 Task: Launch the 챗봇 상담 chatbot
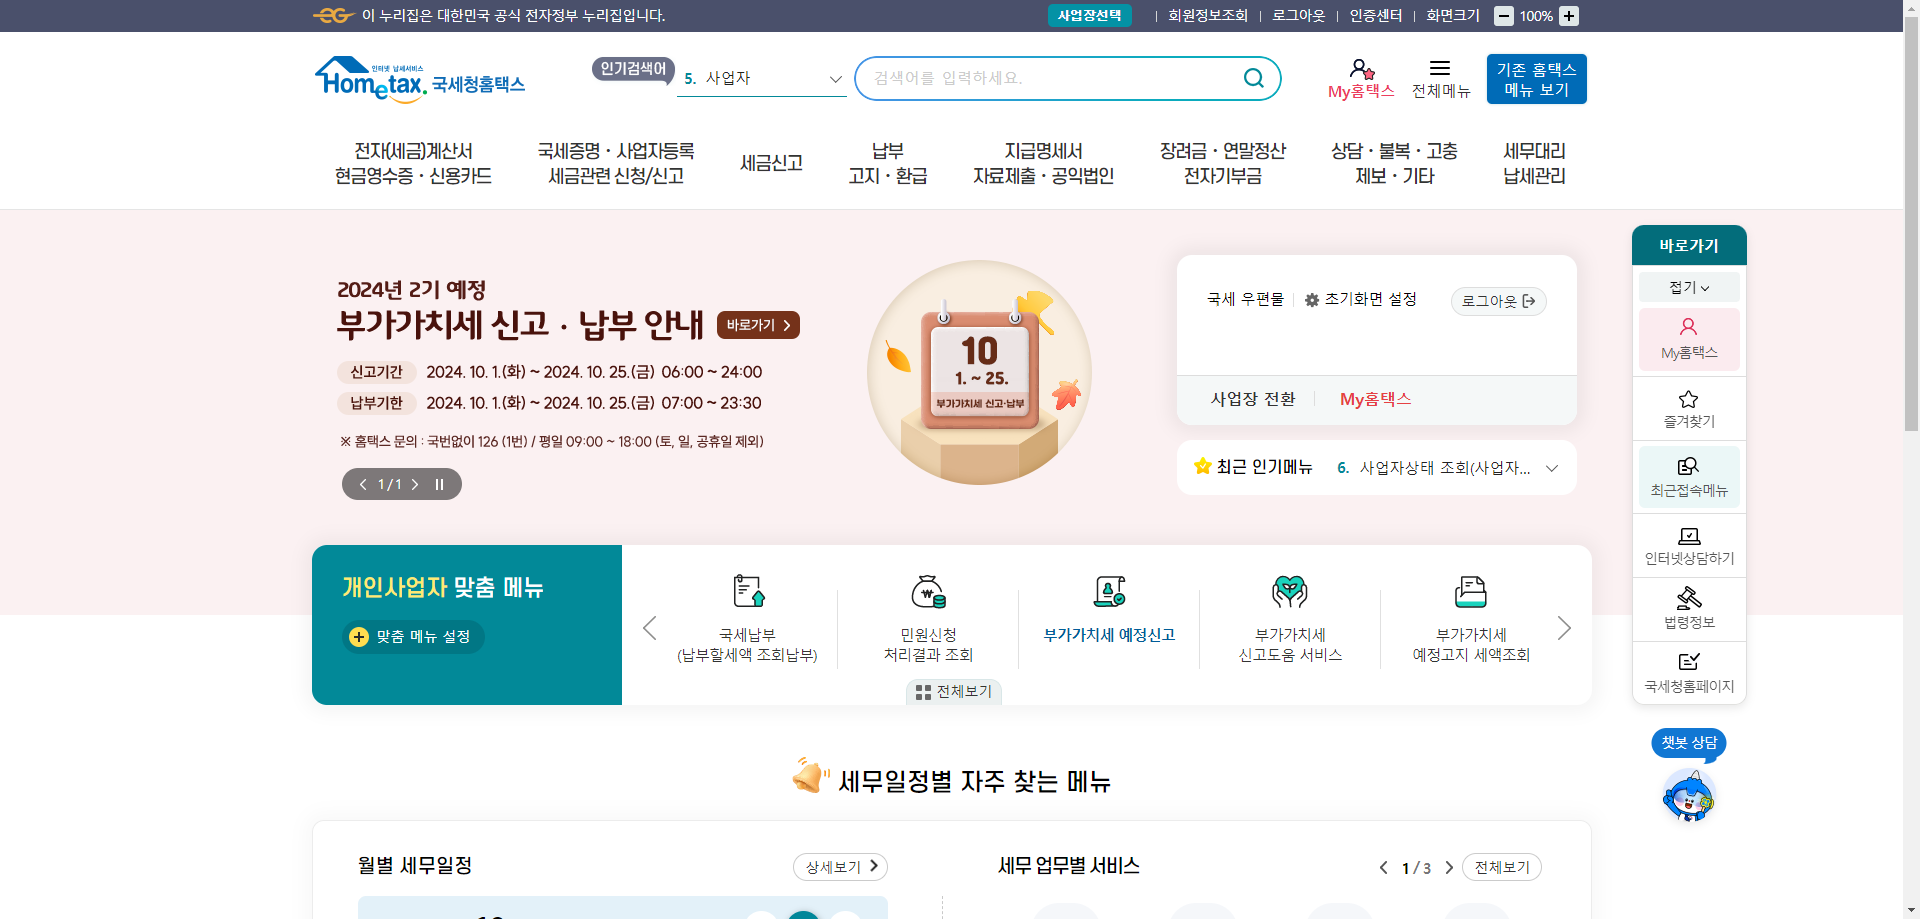pos(1688,795)
